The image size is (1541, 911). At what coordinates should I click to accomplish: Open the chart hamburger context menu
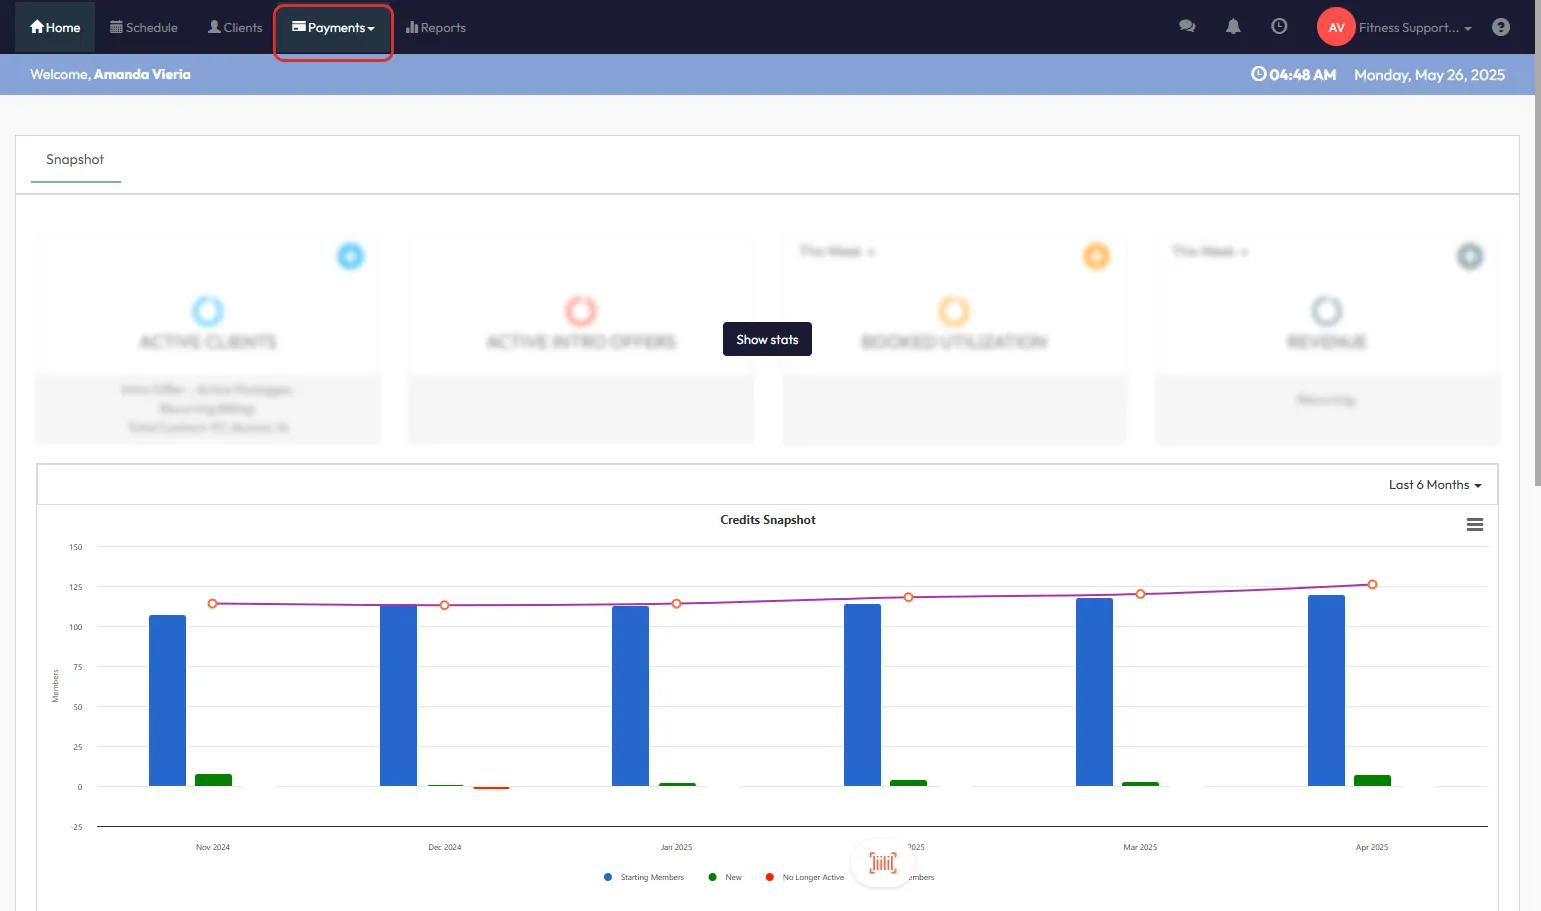pos(1474,525)
